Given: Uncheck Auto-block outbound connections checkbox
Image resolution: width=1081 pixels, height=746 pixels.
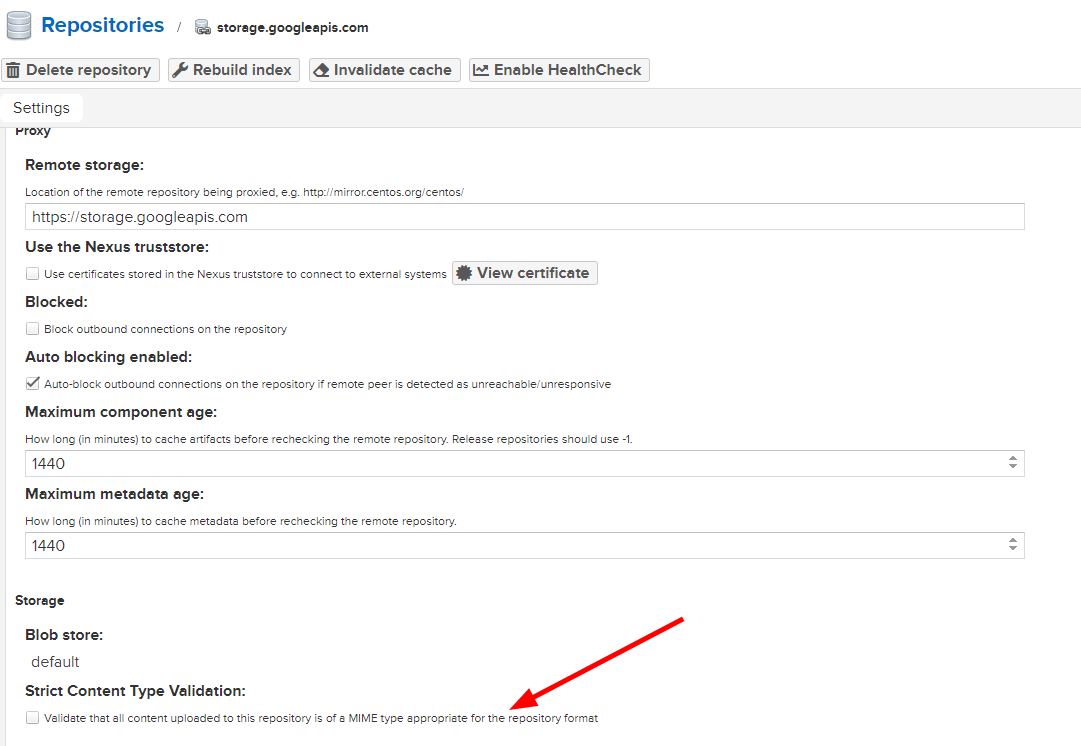Looking at the screenshot, I should click(32, 383).
